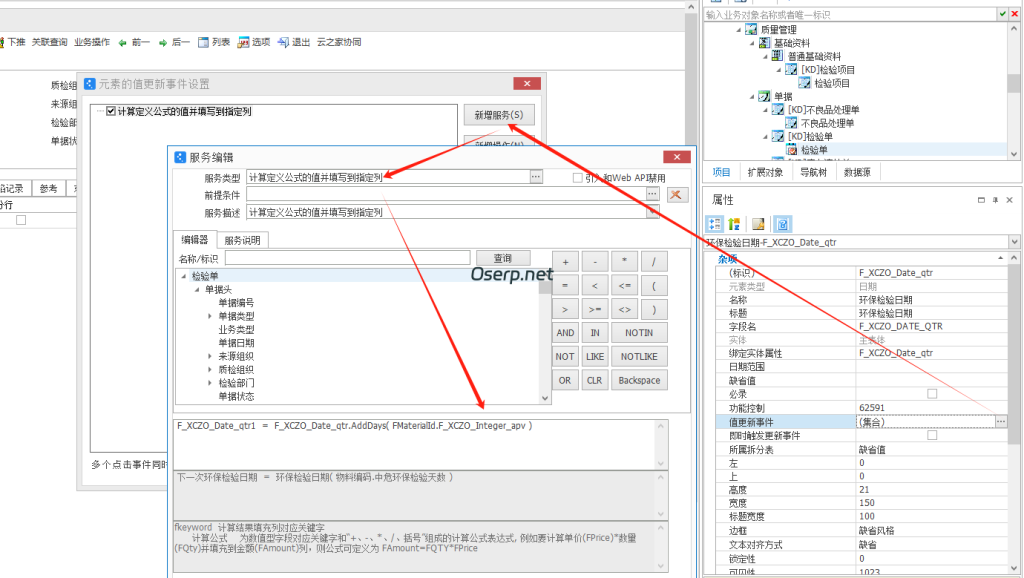Check the 即刻触发更新事件 checkbox
1024x578 pixels.
tap(932, 434)
